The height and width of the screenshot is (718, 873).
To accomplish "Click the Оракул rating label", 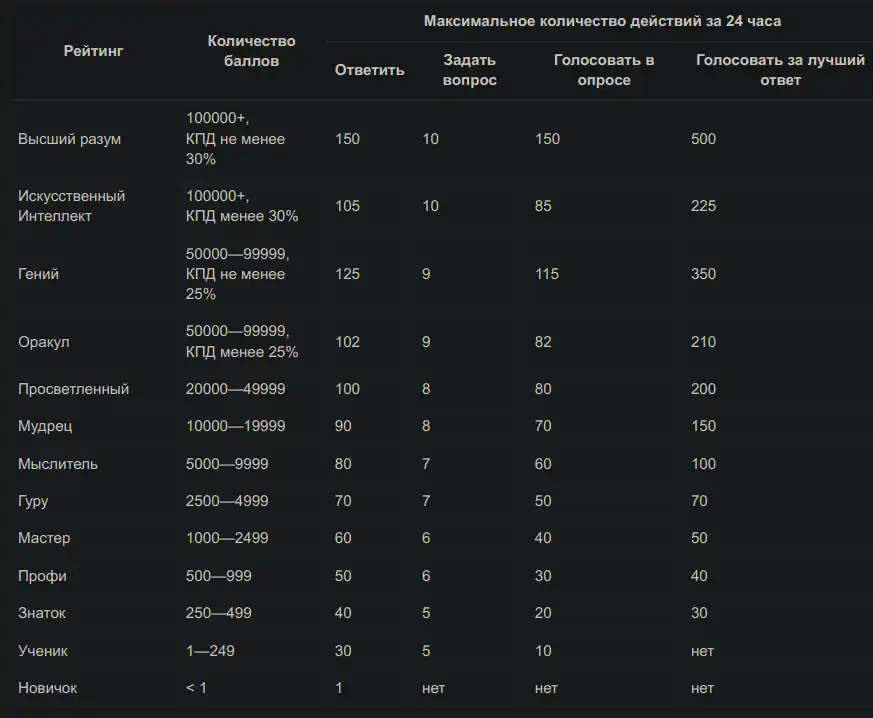I will pos(43,342).
